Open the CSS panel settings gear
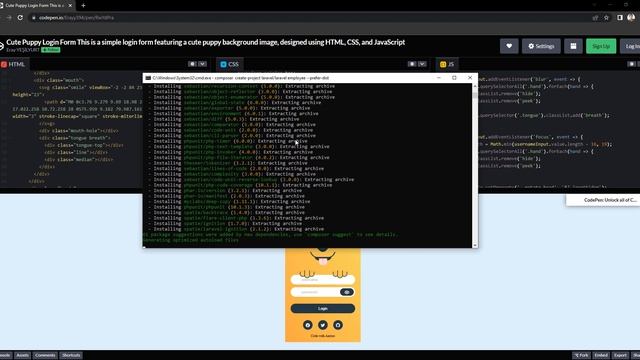640x360 pixels. (412, 64)
